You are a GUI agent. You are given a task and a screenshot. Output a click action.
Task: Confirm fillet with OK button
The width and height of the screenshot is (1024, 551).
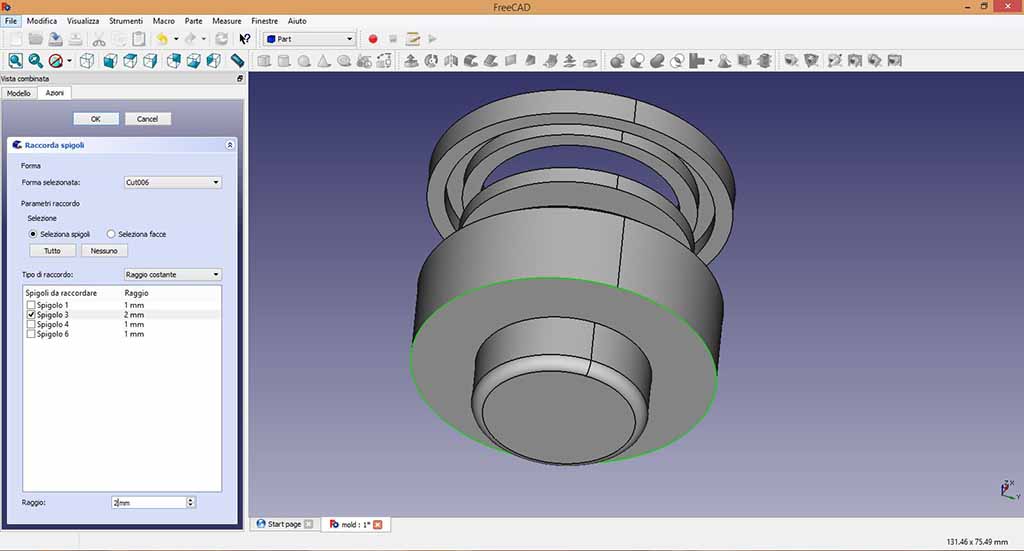(x=96, y=119)
